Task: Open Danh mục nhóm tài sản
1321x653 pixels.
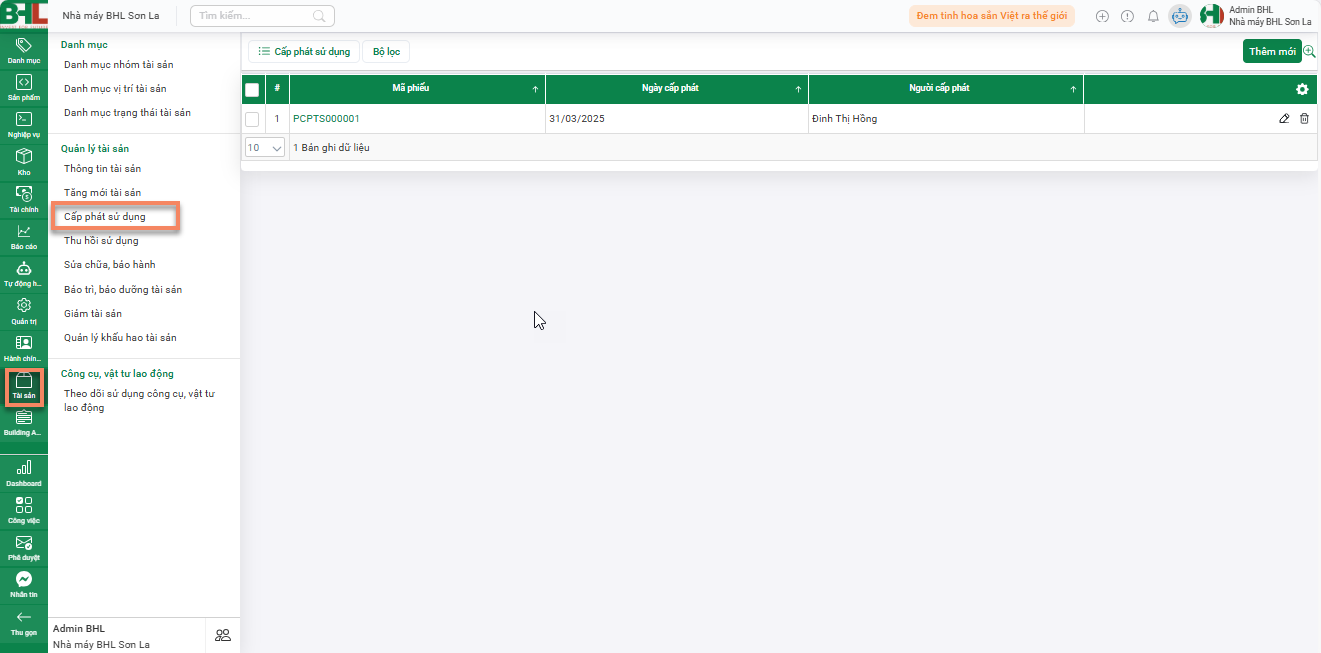Action: pos(118,65)
